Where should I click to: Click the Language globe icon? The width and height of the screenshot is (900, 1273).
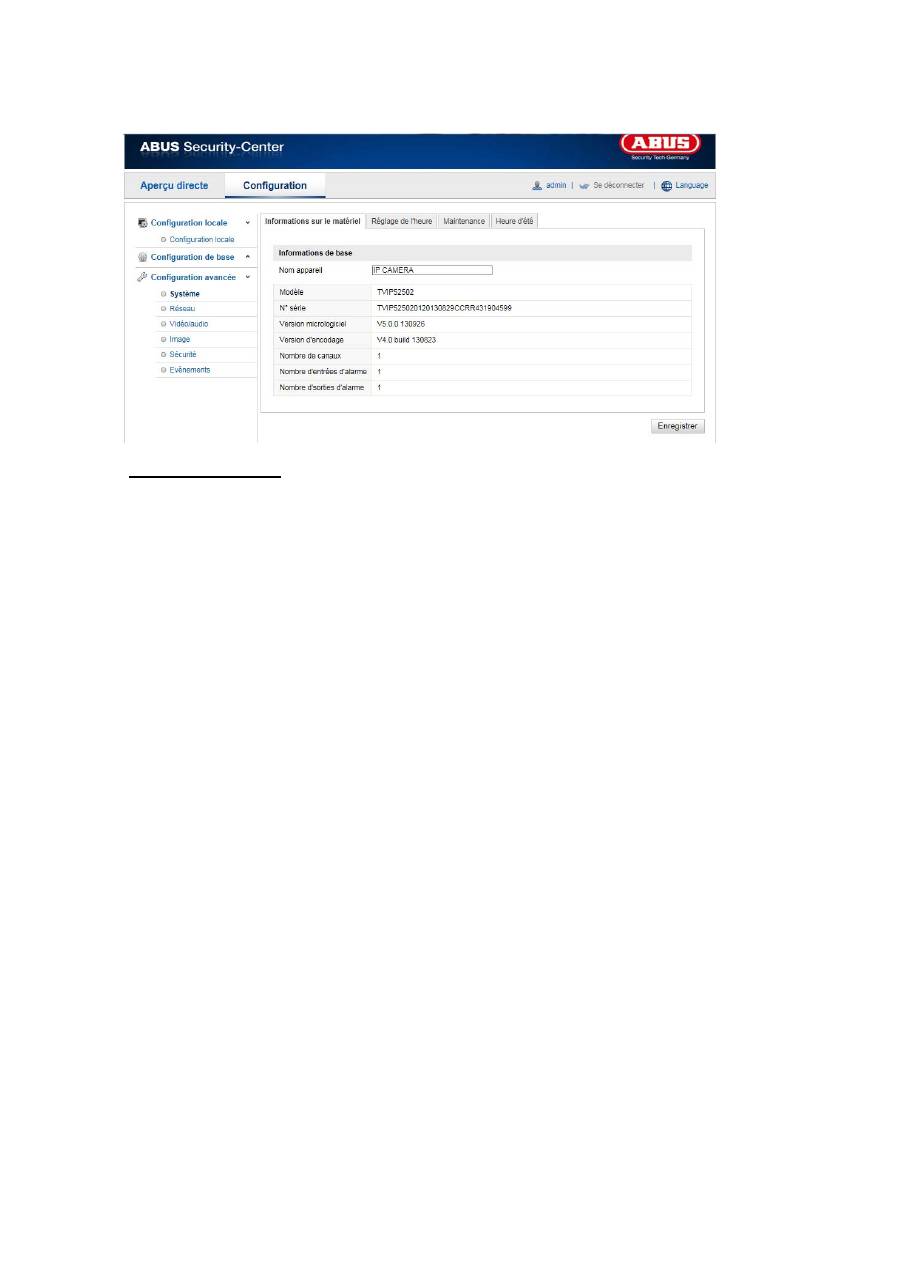(x=666, y=186)
